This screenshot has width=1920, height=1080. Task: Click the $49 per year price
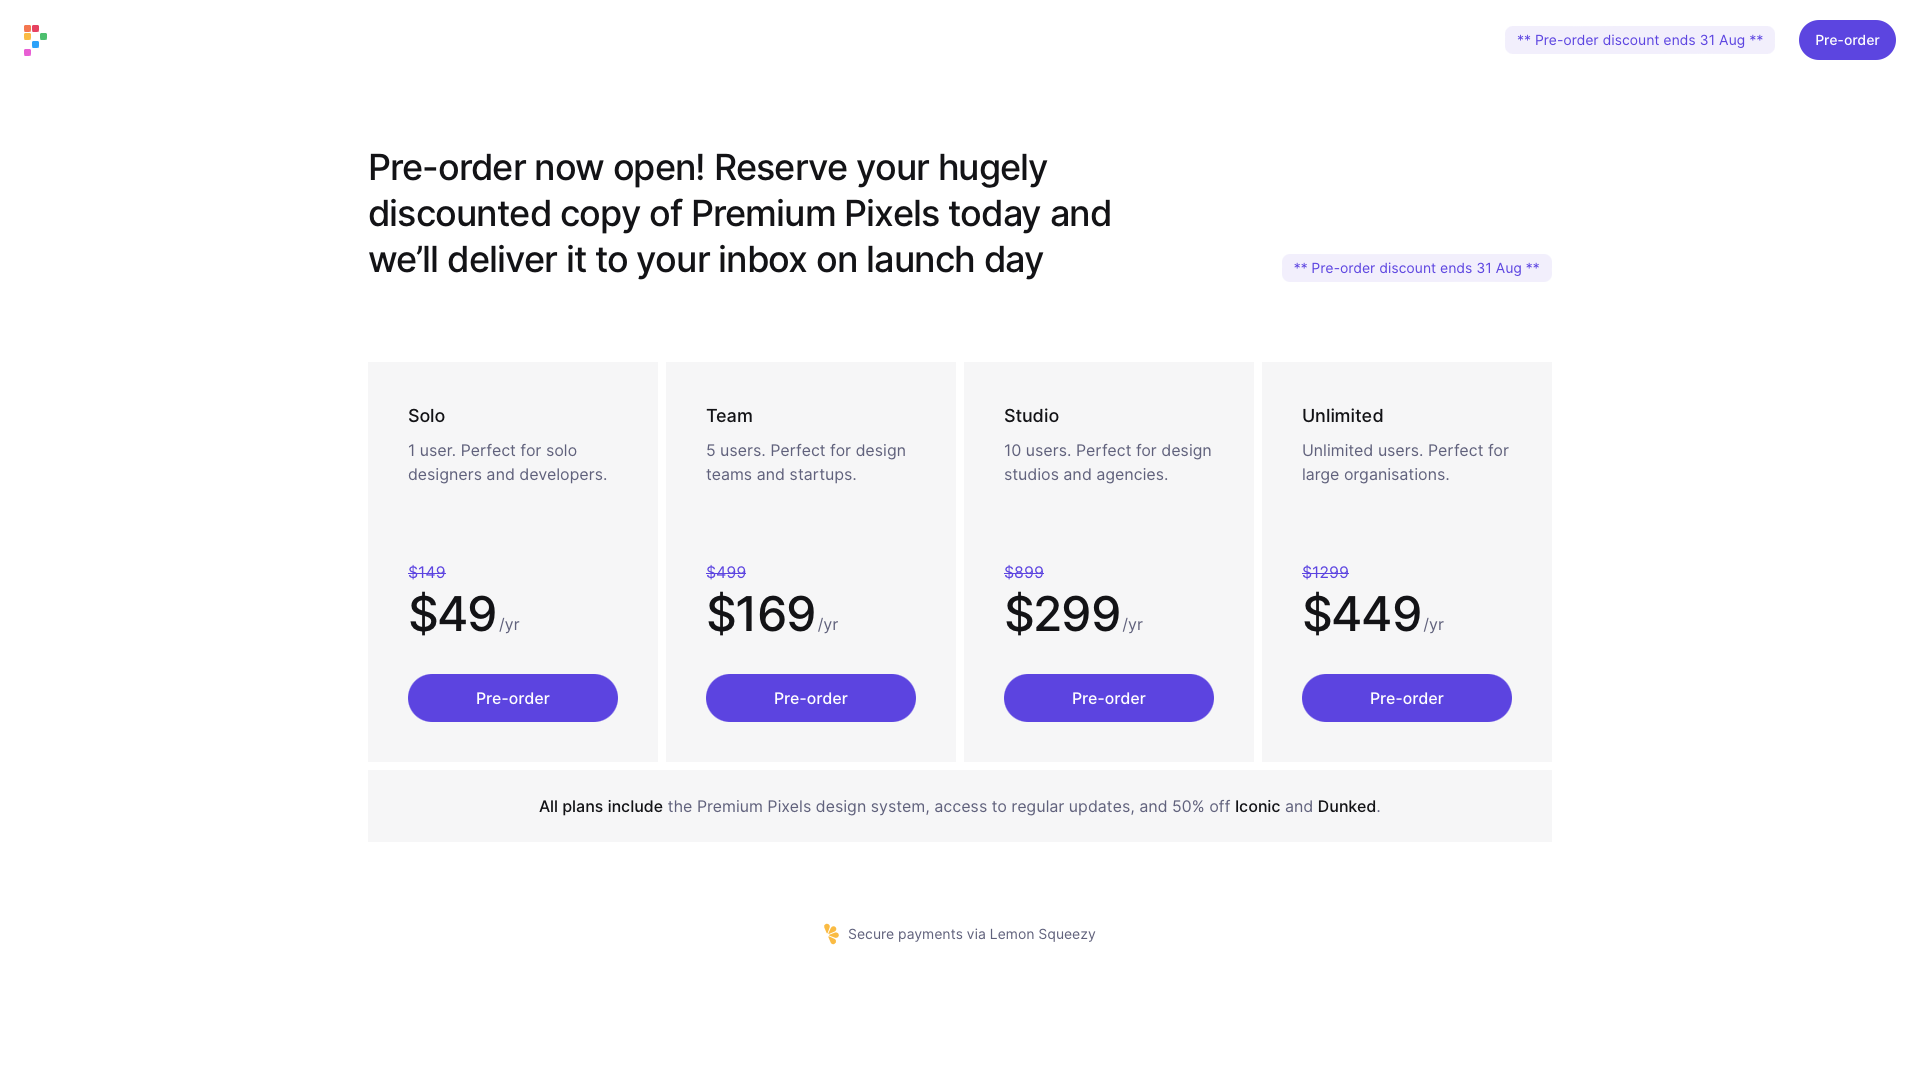point(453,614)
